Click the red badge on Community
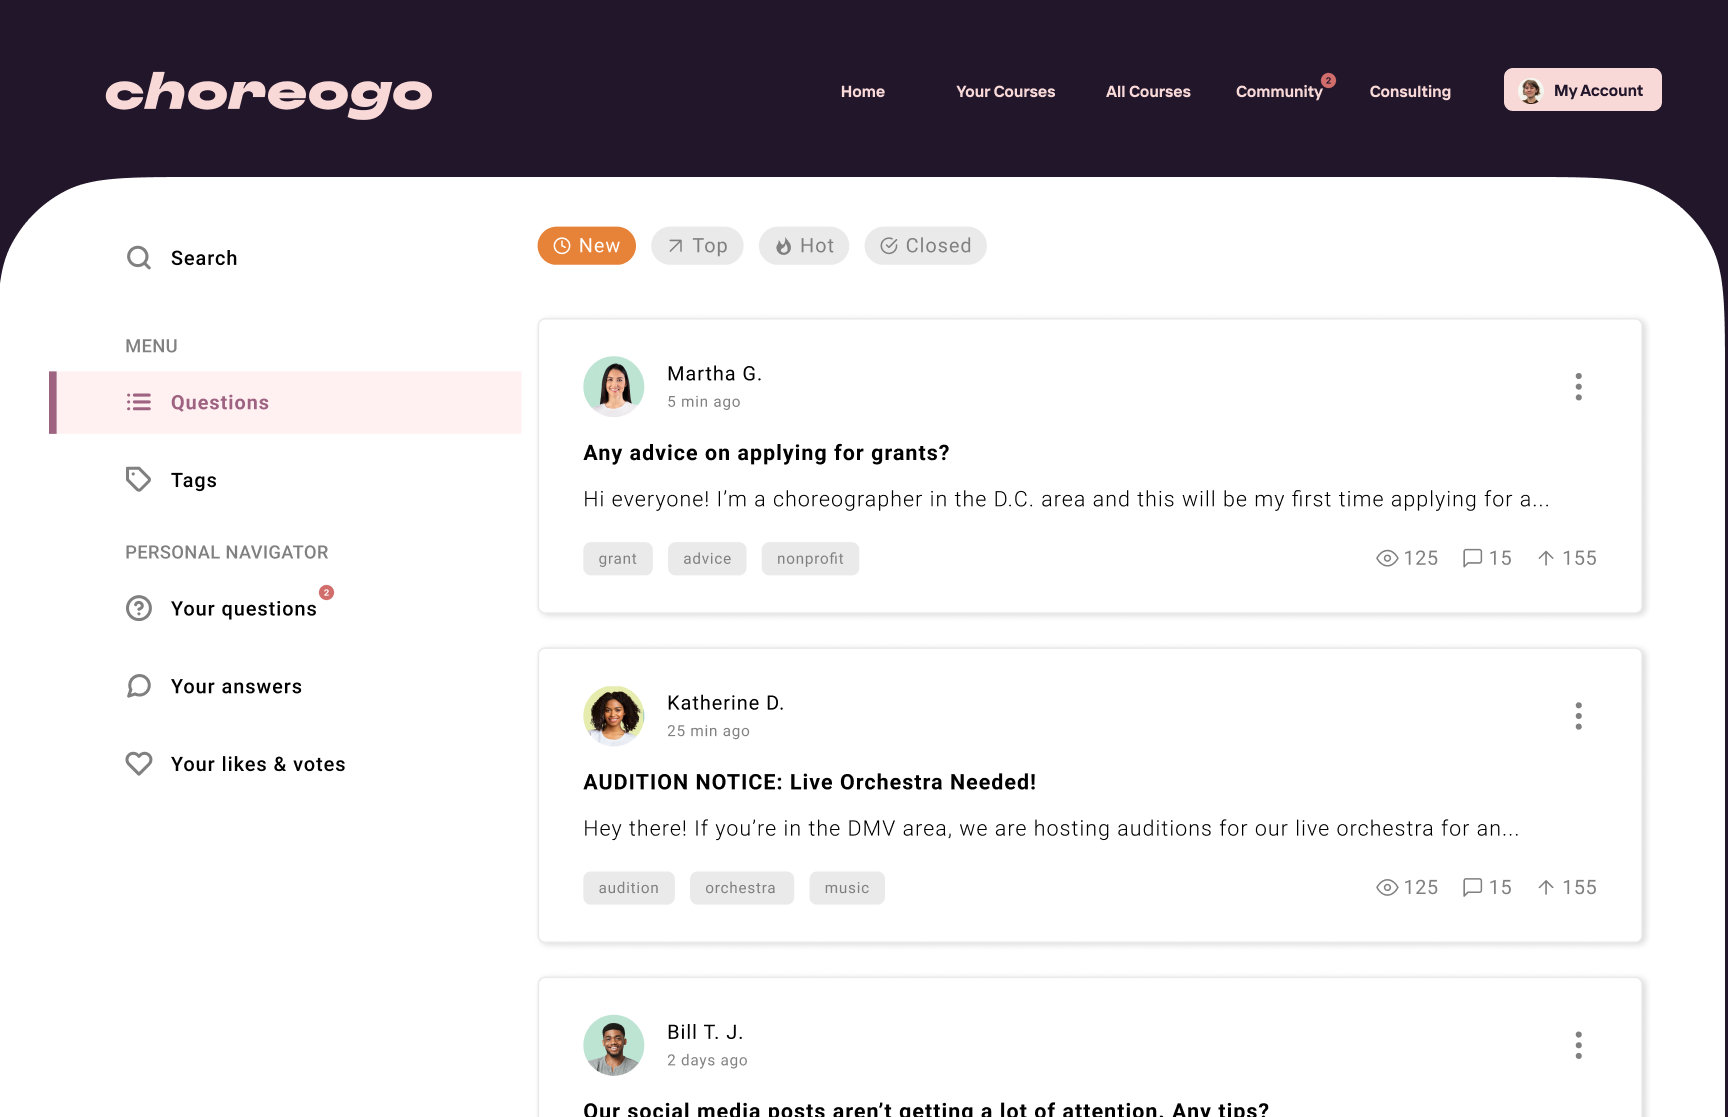The image size is (1728, 1117). (1328, 80)
